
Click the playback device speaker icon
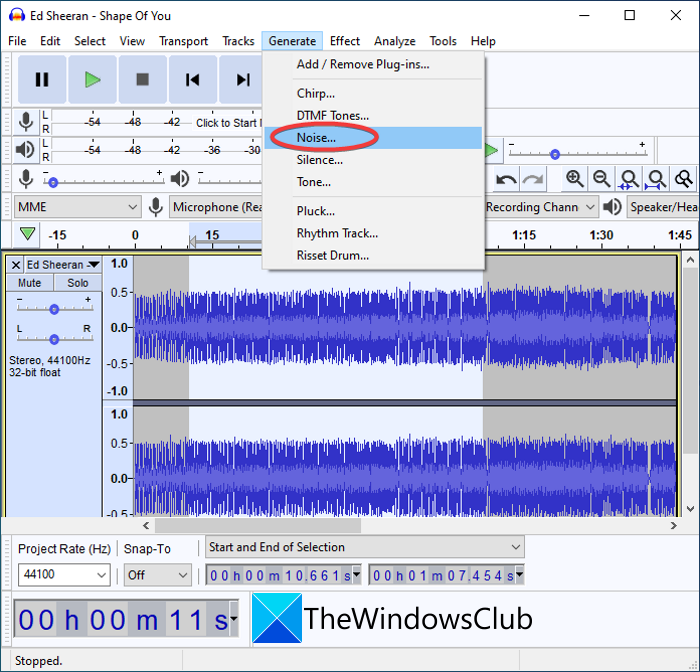[612, 207]
